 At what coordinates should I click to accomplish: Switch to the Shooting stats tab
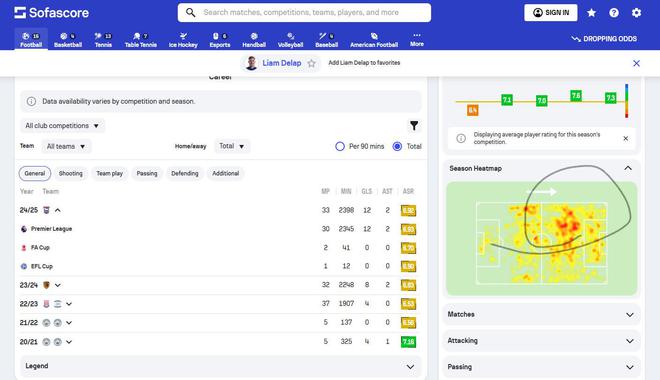click(71, 173)
